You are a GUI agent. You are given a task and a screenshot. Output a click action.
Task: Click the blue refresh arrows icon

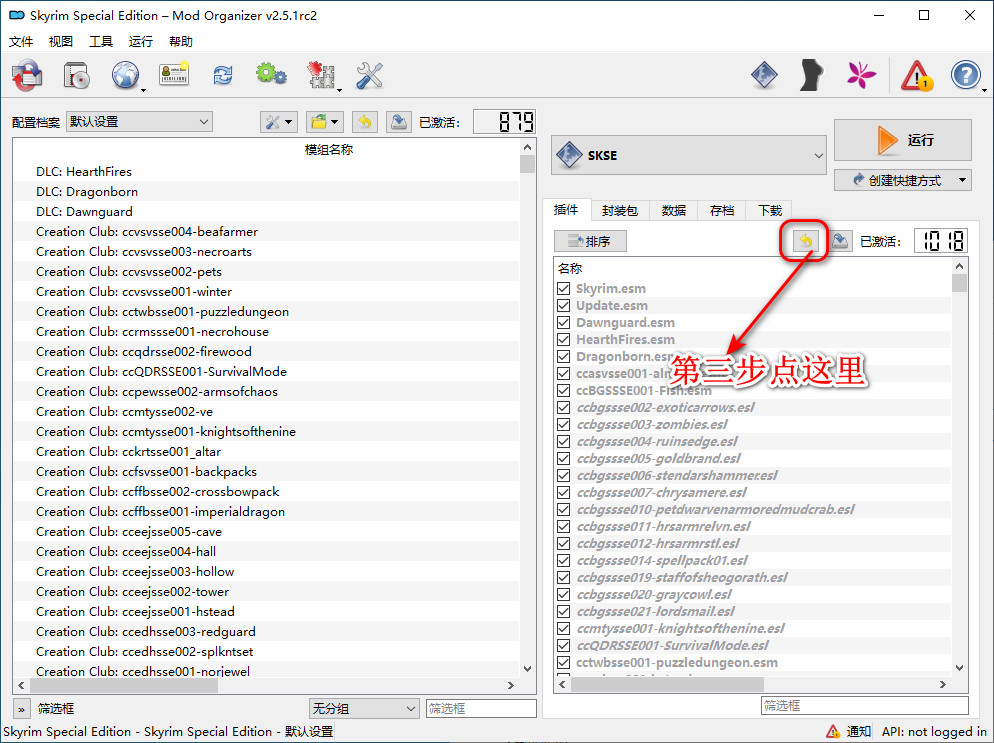(222, 75)
